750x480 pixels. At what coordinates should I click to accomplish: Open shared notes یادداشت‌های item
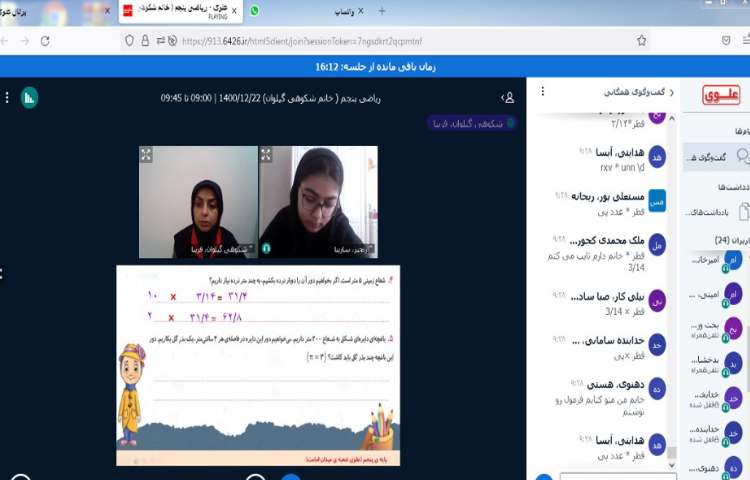point(716,211)
